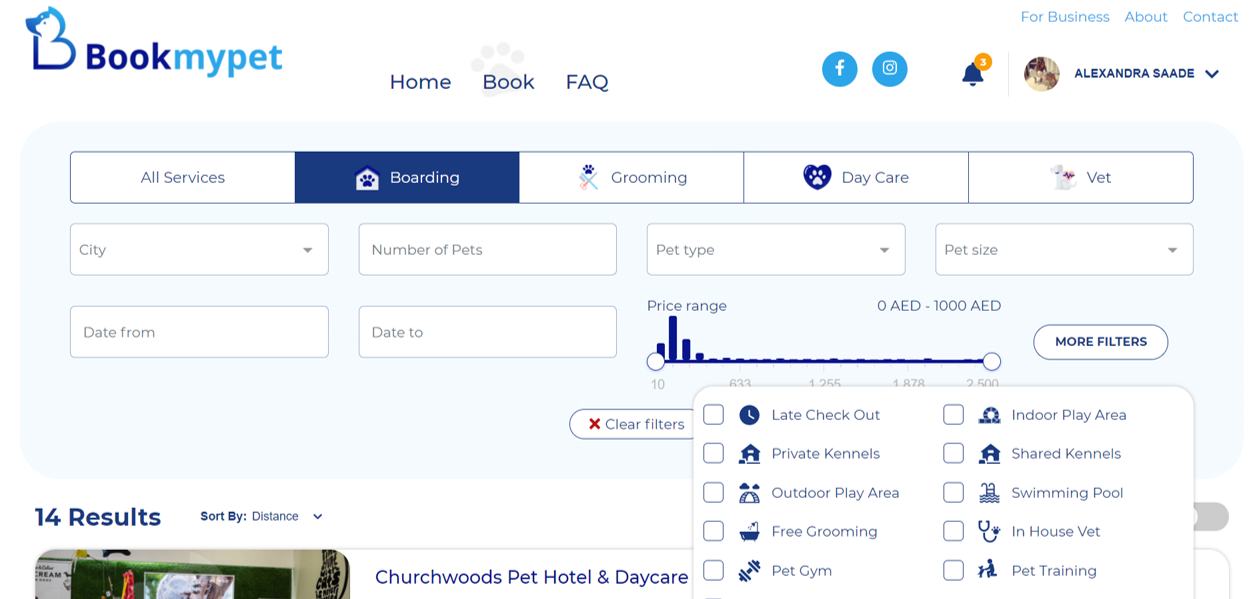1258x599 pixels.
Task: Check the Indoor Play Area checkbox
Action: pos(953,414)
